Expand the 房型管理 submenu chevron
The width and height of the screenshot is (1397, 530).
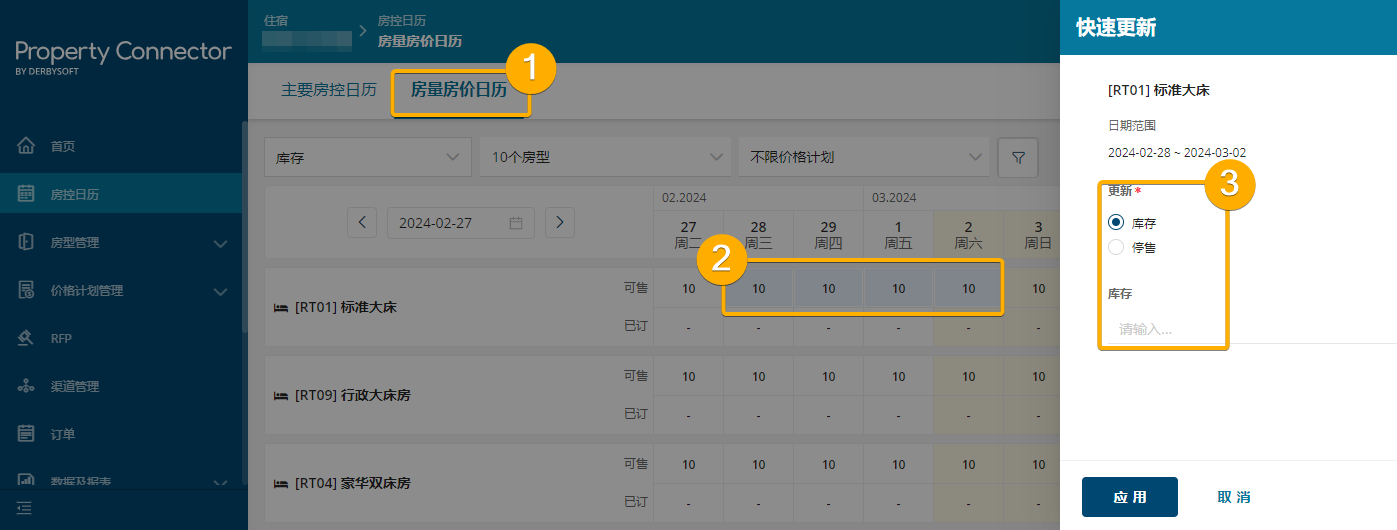[221, 243]
